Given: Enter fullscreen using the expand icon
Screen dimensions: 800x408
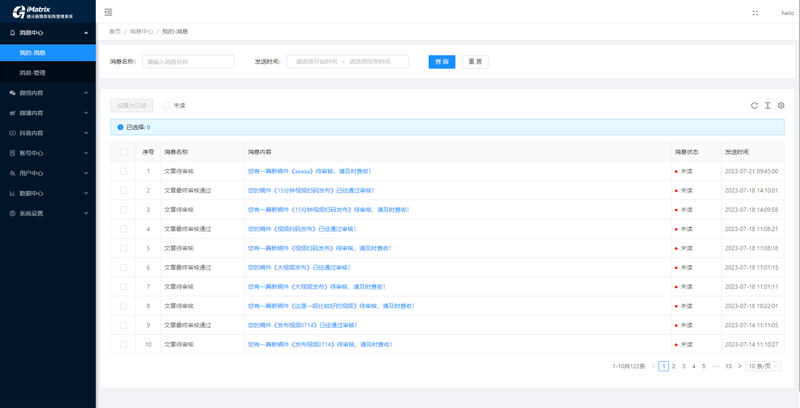Looking at the screenshot, I should [755, 13].
